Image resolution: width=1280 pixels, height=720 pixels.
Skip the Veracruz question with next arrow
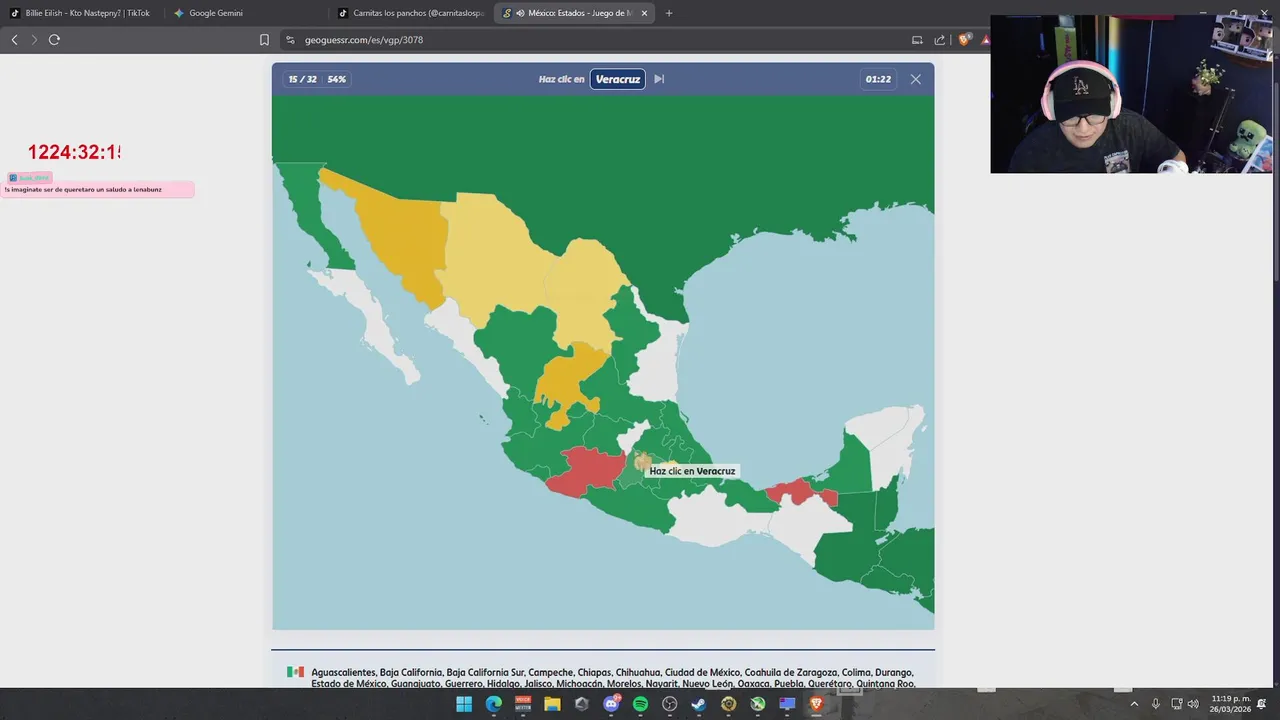tap(659, 79)
